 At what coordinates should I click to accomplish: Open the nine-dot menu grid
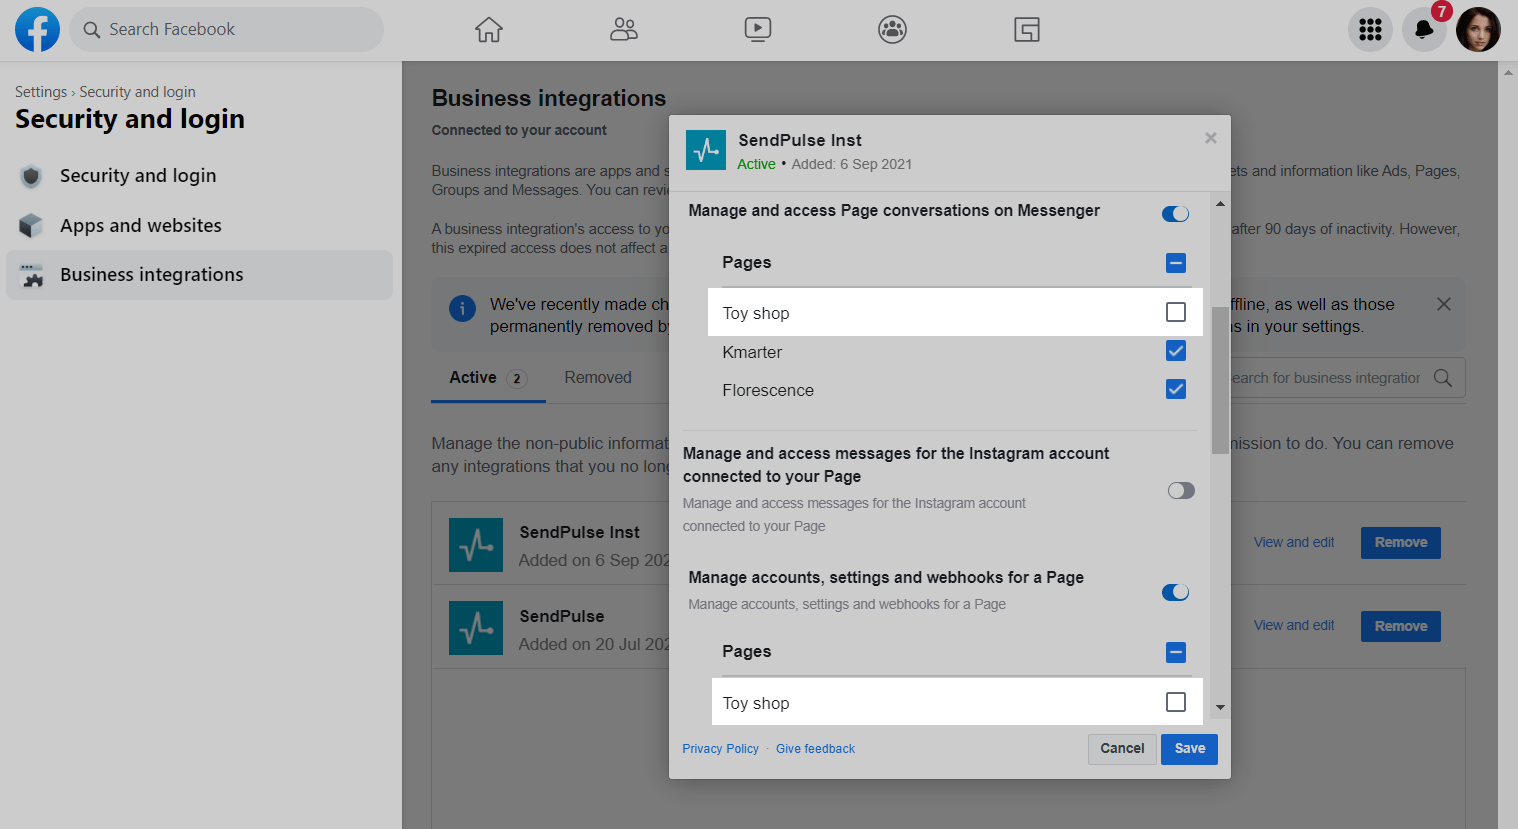tap(1370, 30)
